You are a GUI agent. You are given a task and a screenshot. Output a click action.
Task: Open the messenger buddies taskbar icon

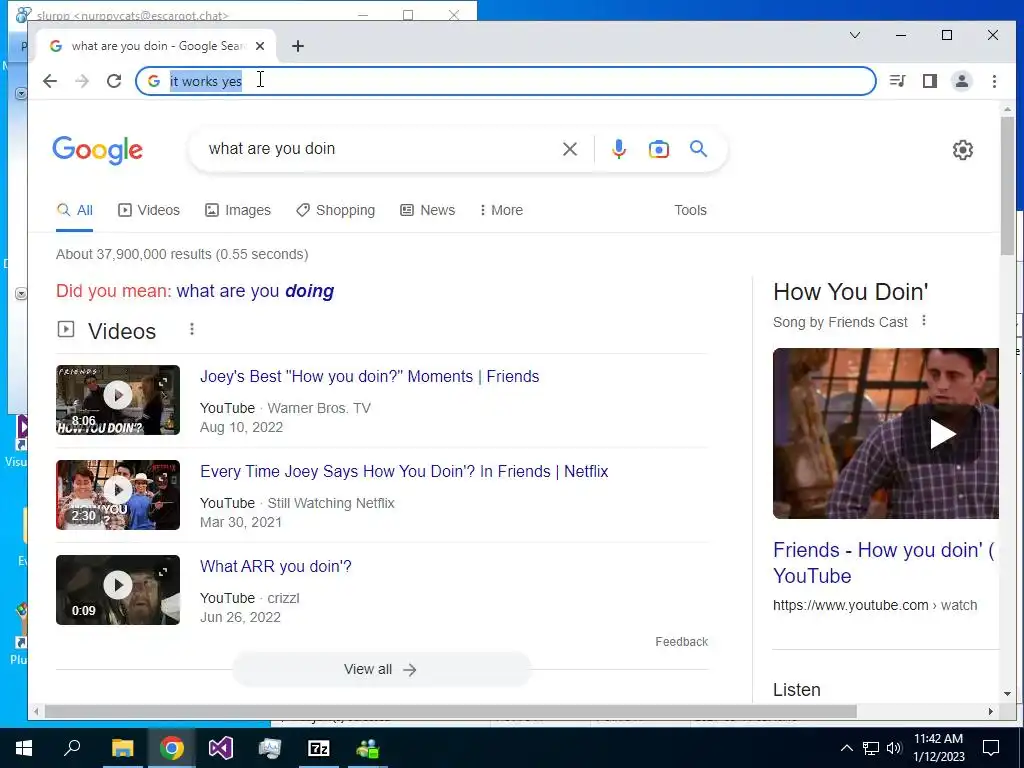click(368, 748)
